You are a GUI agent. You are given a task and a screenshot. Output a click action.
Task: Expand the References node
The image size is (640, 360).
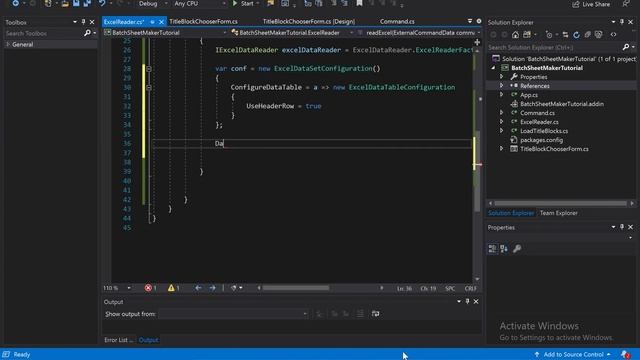502,86
